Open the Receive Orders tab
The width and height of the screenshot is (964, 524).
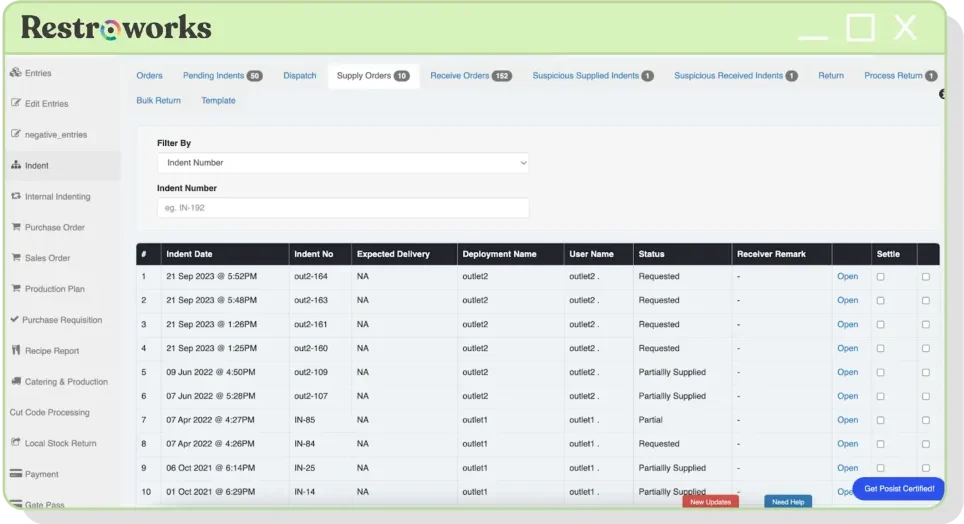tap(471, 76)
